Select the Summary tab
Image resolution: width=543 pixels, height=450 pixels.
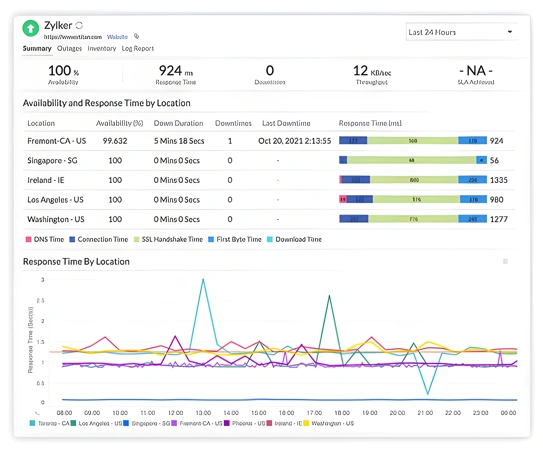(37, 48)
